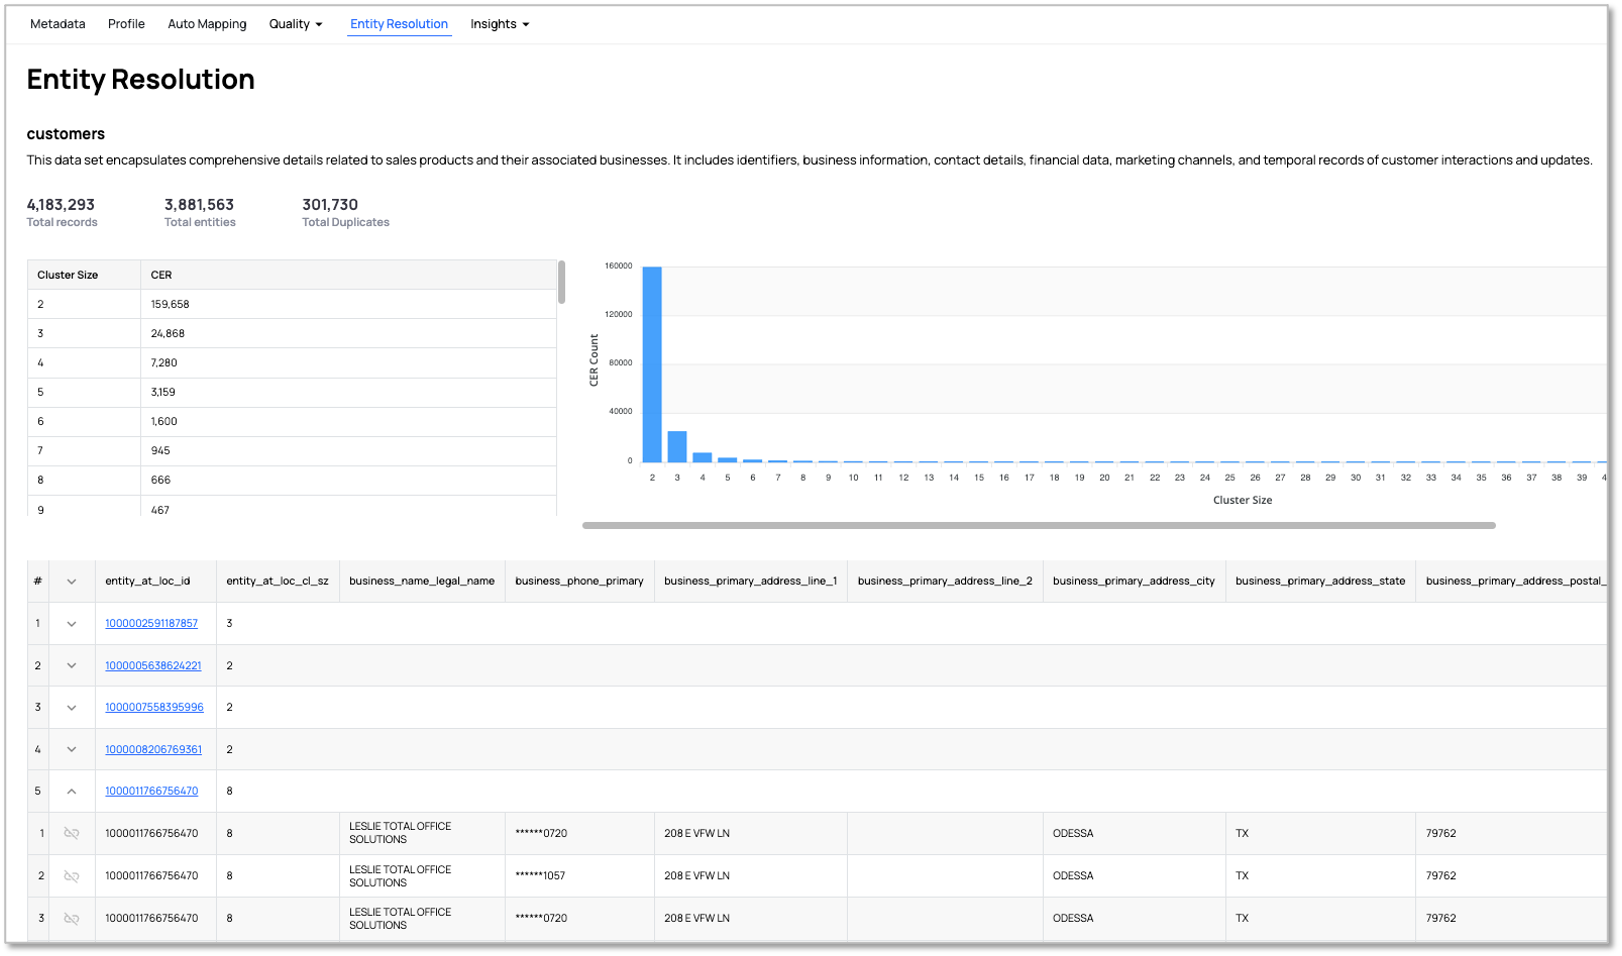The image size is (1622, 956).
Task: Open the 1000011766756470 entity link in row 5
Action: click(x=152, y=791)
